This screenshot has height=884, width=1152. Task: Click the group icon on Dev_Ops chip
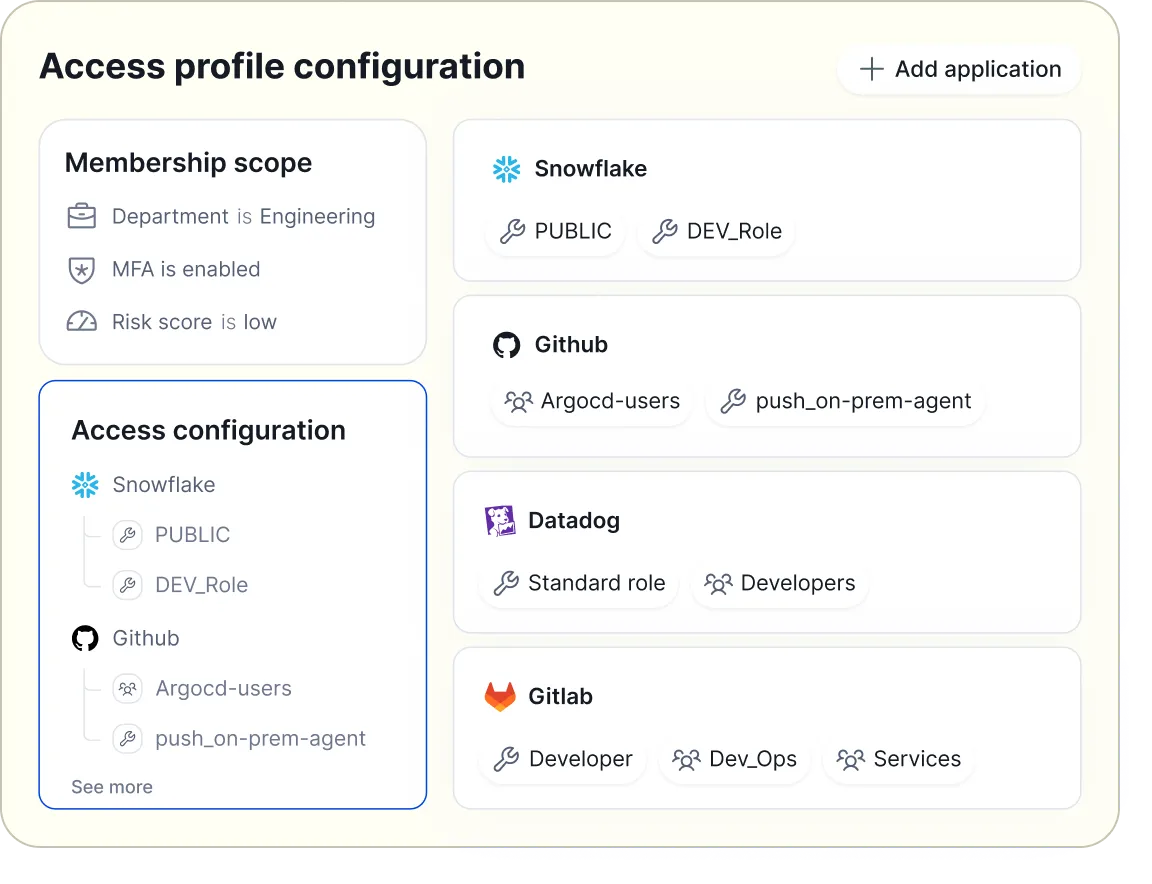(686, 759)
